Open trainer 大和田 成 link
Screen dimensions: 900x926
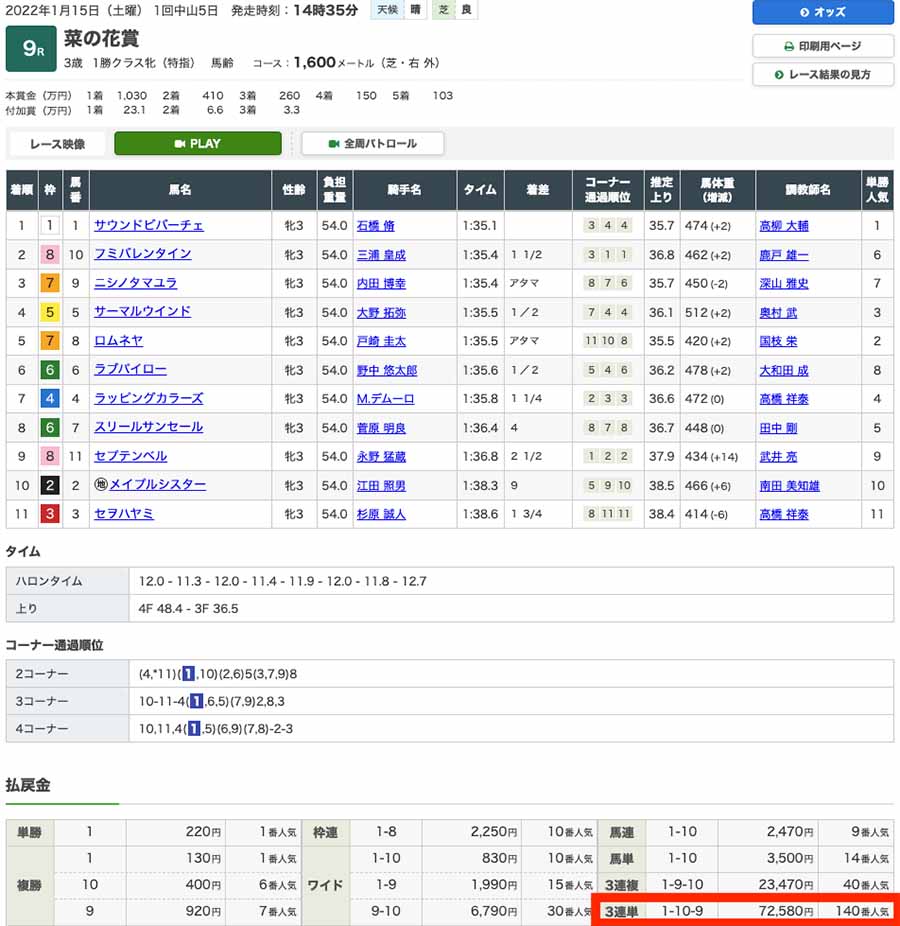[x=784, y=370]
